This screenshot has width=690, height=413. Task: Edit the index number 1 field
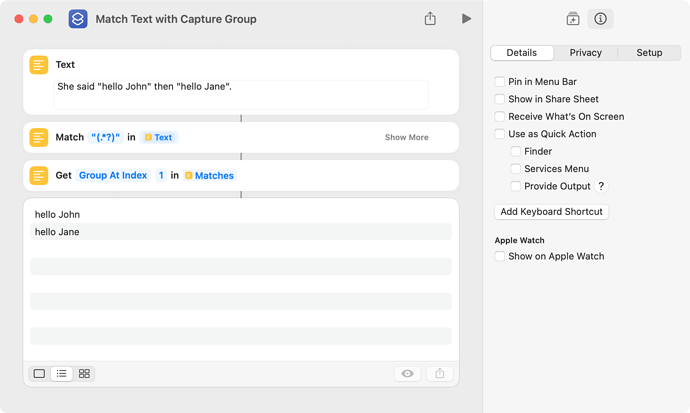point(161,175)
